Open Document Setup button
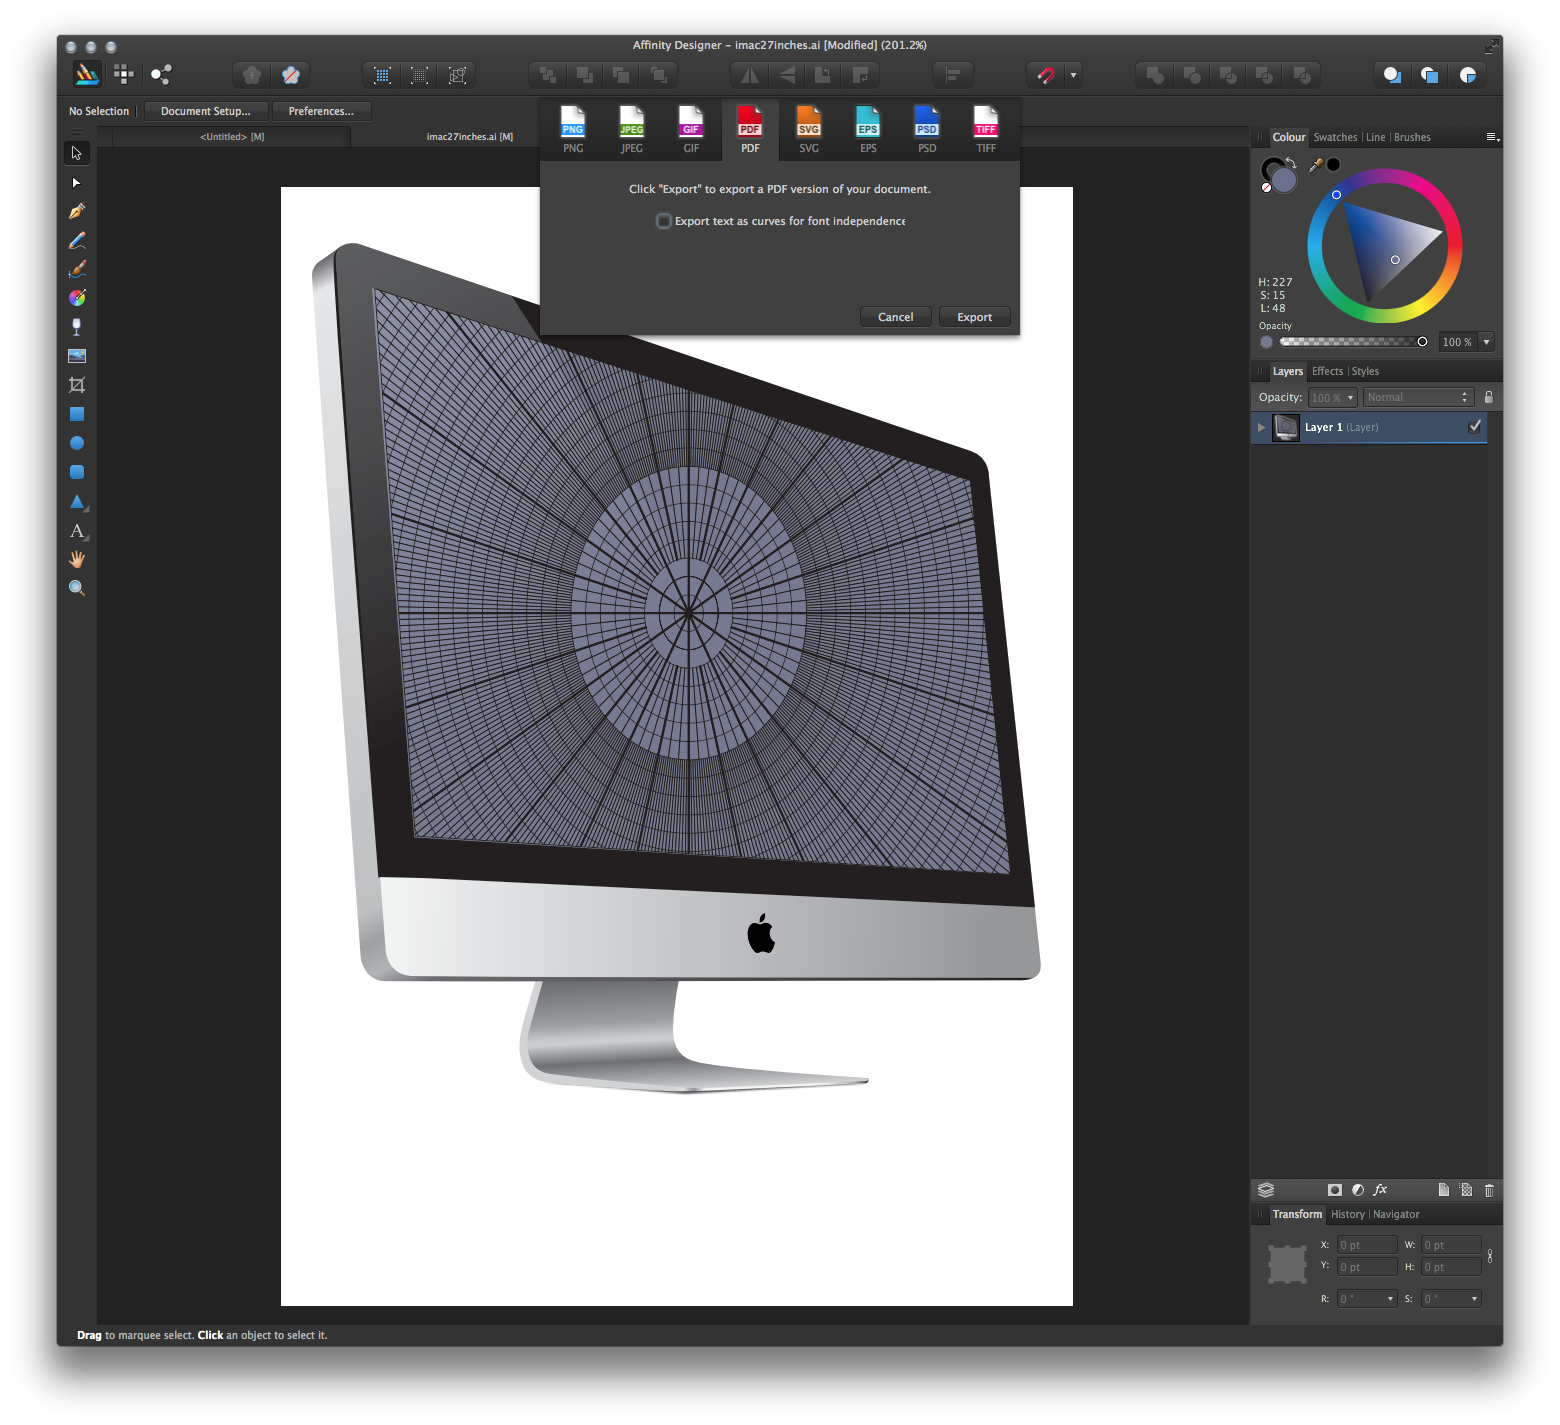This screenshot has height=1425, width=1560. (x=205, y=111)
